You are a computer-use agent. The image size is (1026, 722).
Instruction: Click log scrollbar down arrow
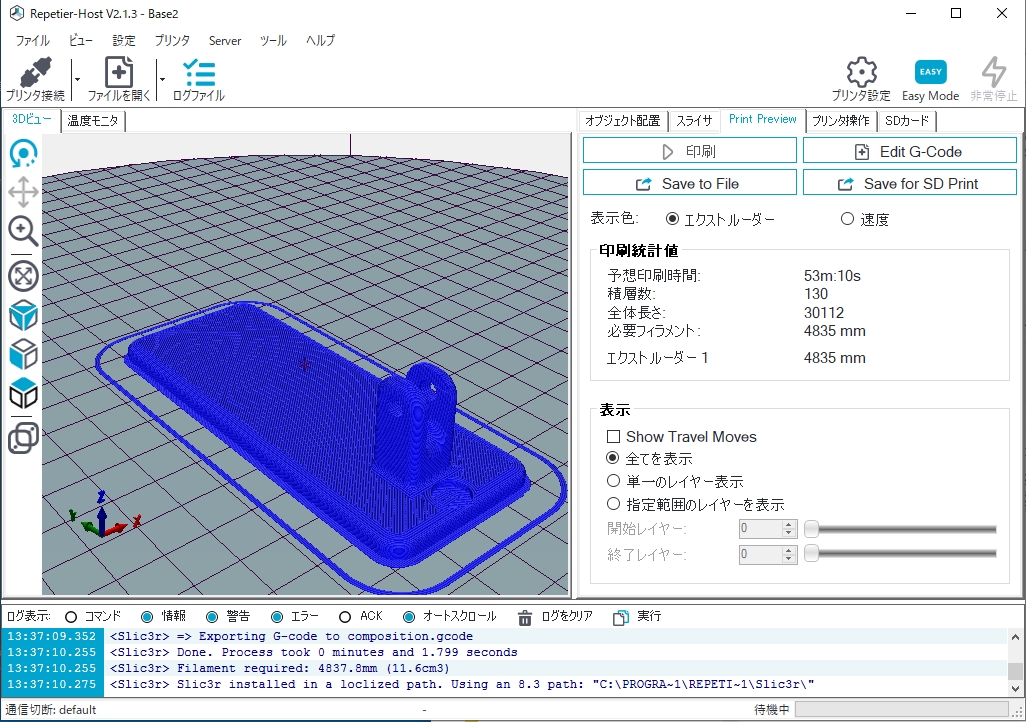click(1015, 688)
